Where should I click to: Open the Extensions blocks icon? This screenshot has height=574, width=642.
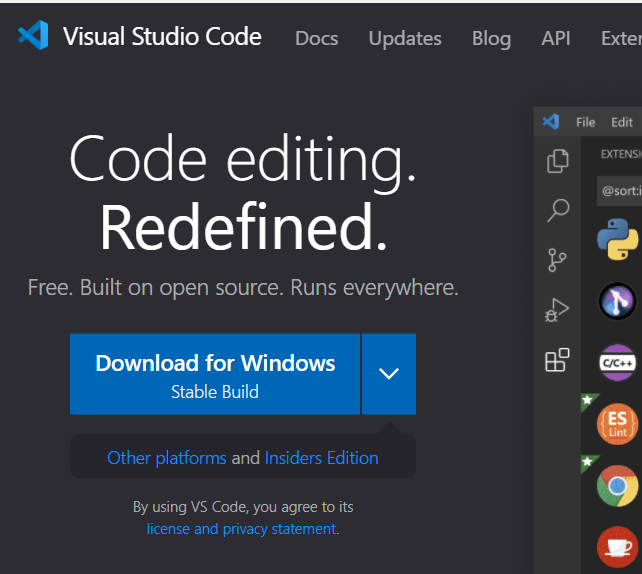tap(557, 360)
